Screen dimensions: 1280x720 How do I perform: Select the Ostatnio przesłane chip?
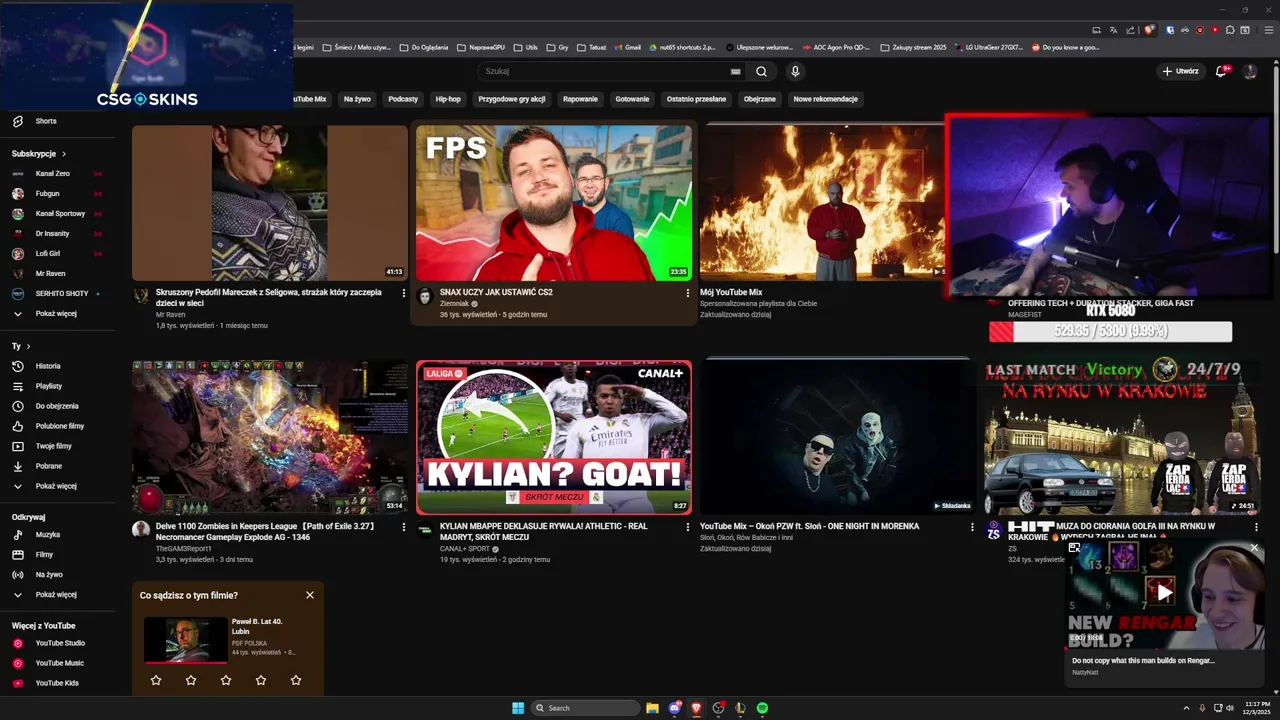point(696,99)
